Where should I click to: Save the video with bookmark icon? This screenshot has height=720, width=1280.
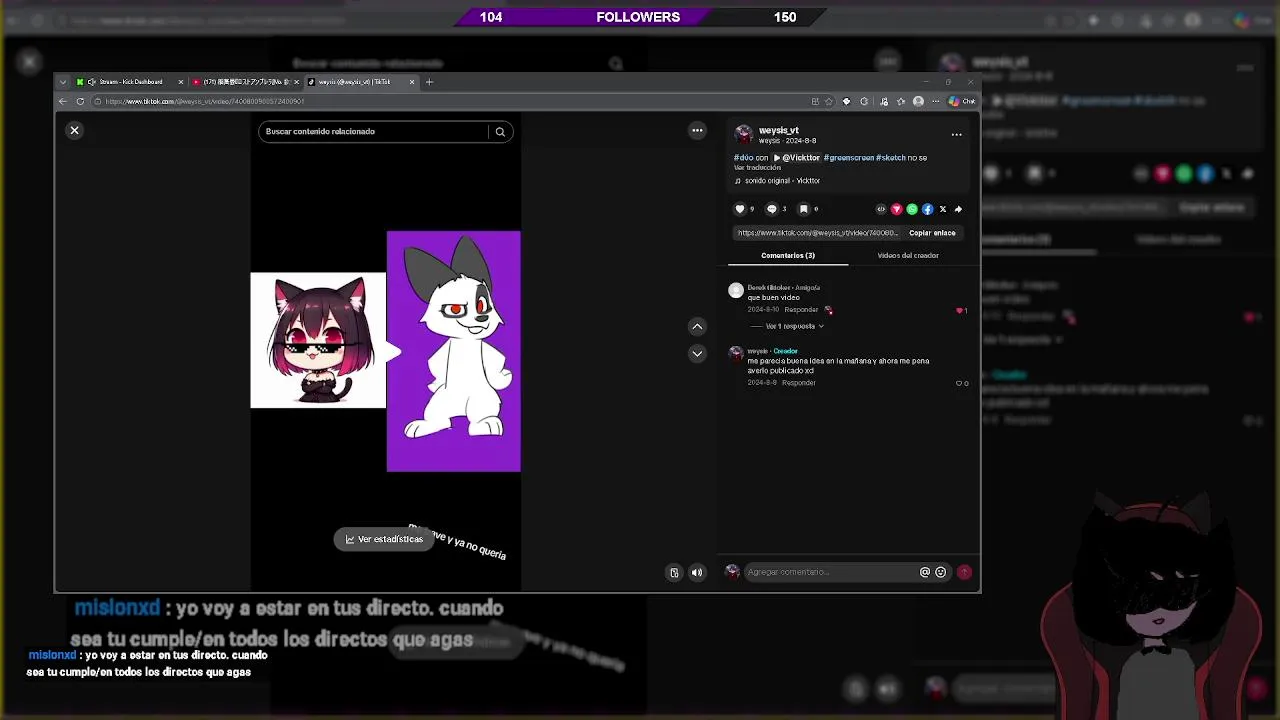coord(803,209)
